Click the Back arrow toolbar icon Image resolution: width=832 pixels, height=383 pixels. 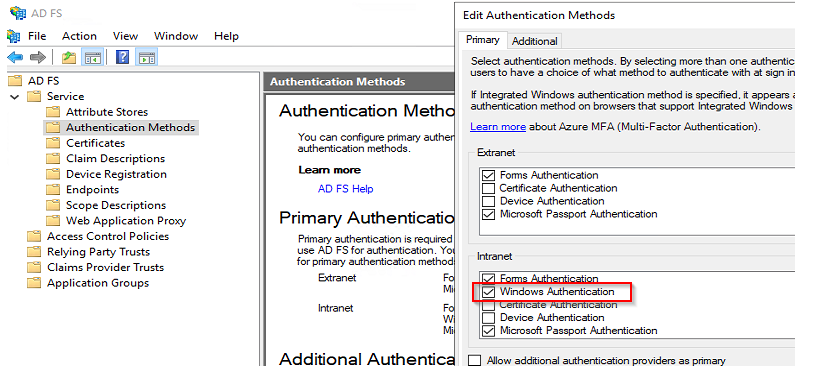pos(15,57)
